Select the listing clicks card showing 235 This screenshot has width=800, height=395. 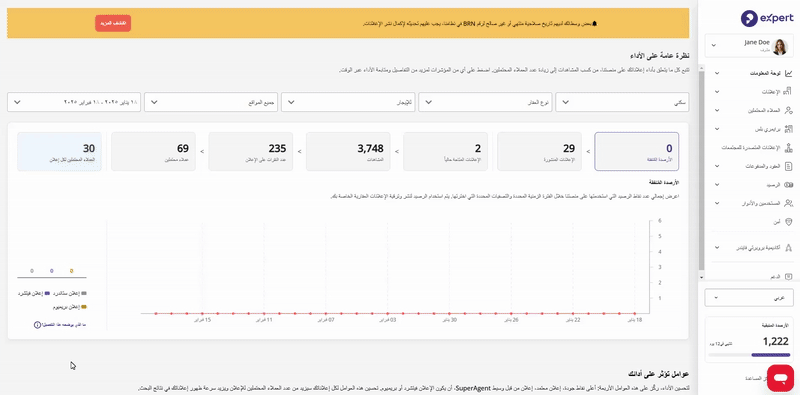(x=251, y=152)
